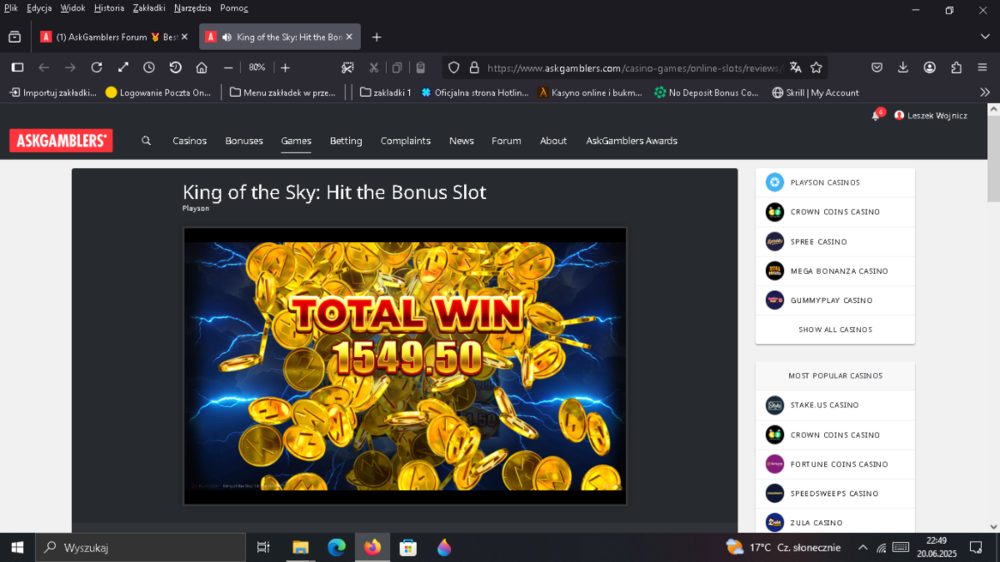
Task: Click the screenshot toolbar icon
Action: 348,67
